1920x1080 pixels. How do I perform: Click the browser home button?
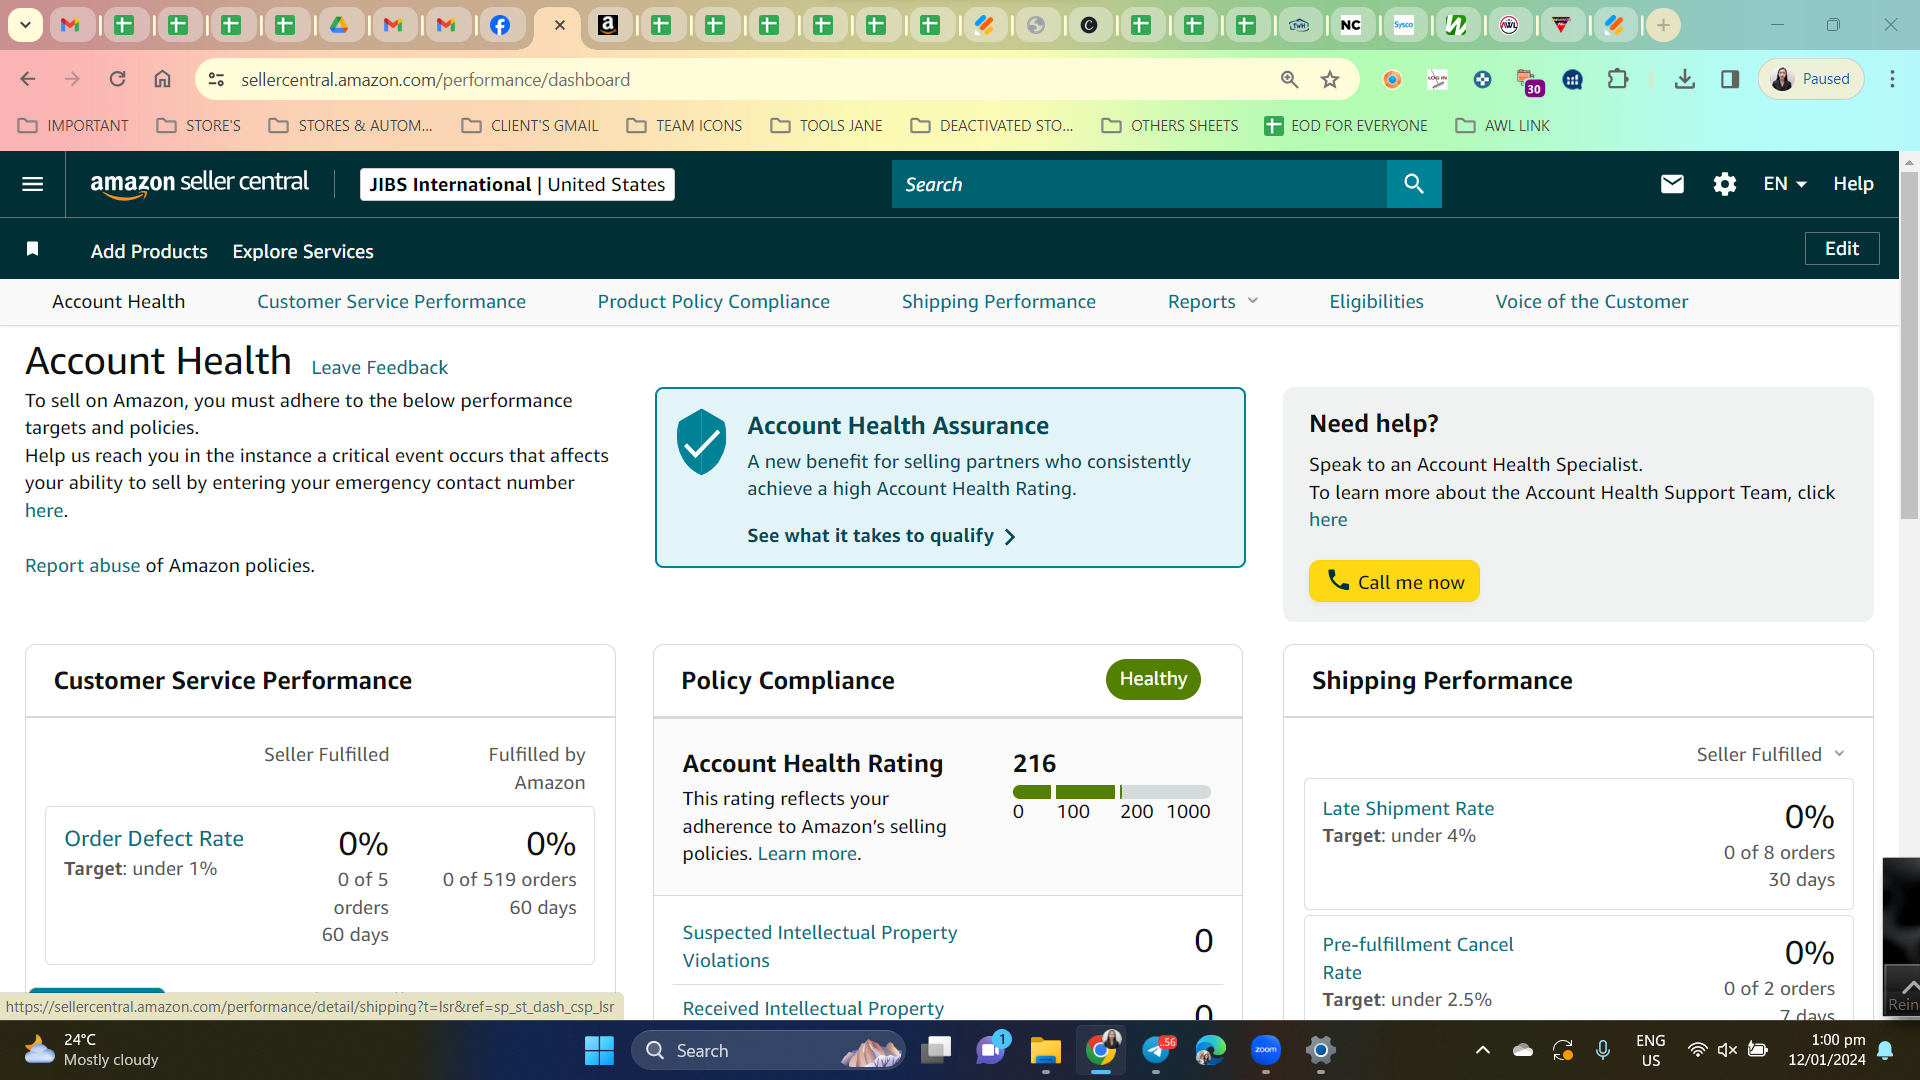click(162, 79)
